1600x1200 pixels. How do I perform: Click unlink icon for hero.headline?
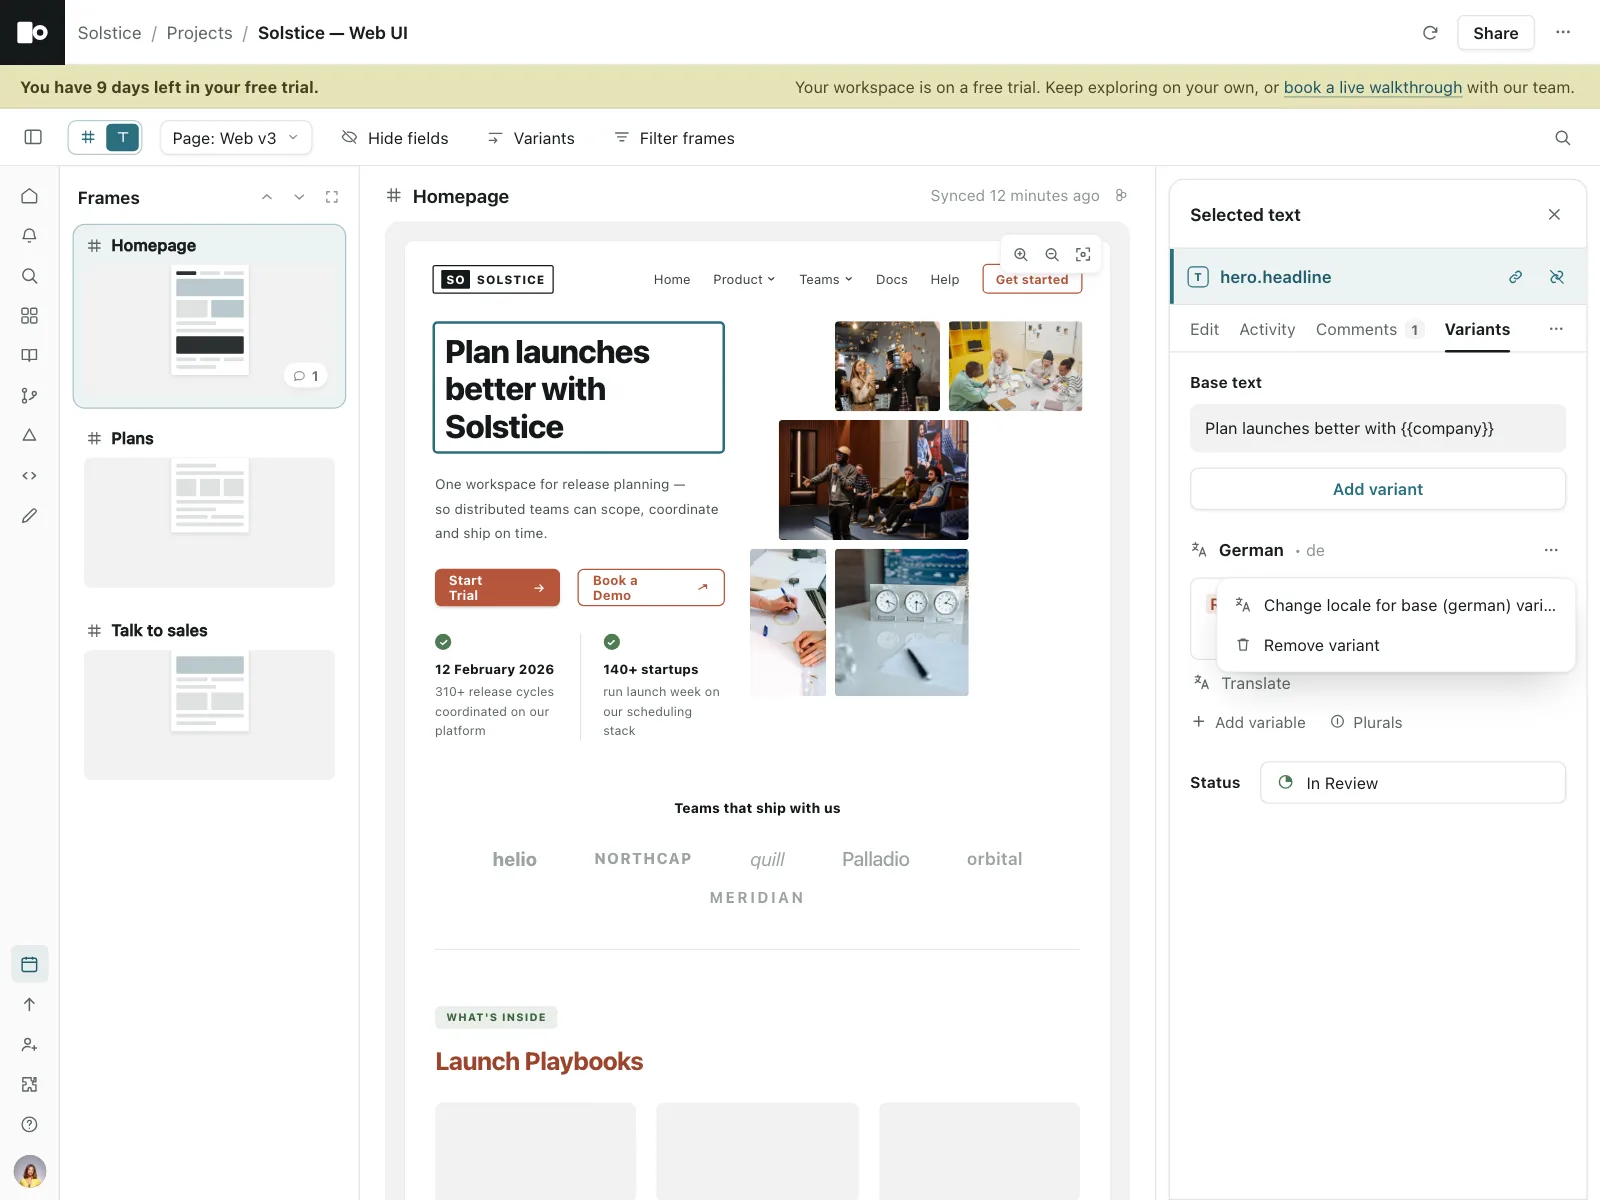pos(1557,277)
